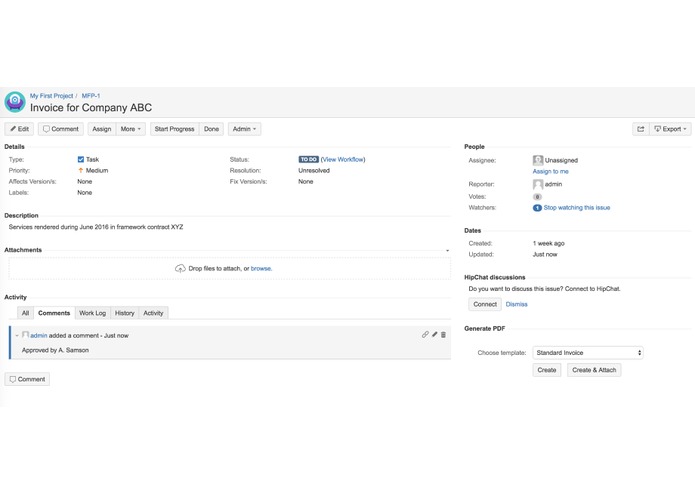Image resolution: width=695 pixels, height=494 pixels.
Task: Open the Activity tab
Action: point(153,313)
